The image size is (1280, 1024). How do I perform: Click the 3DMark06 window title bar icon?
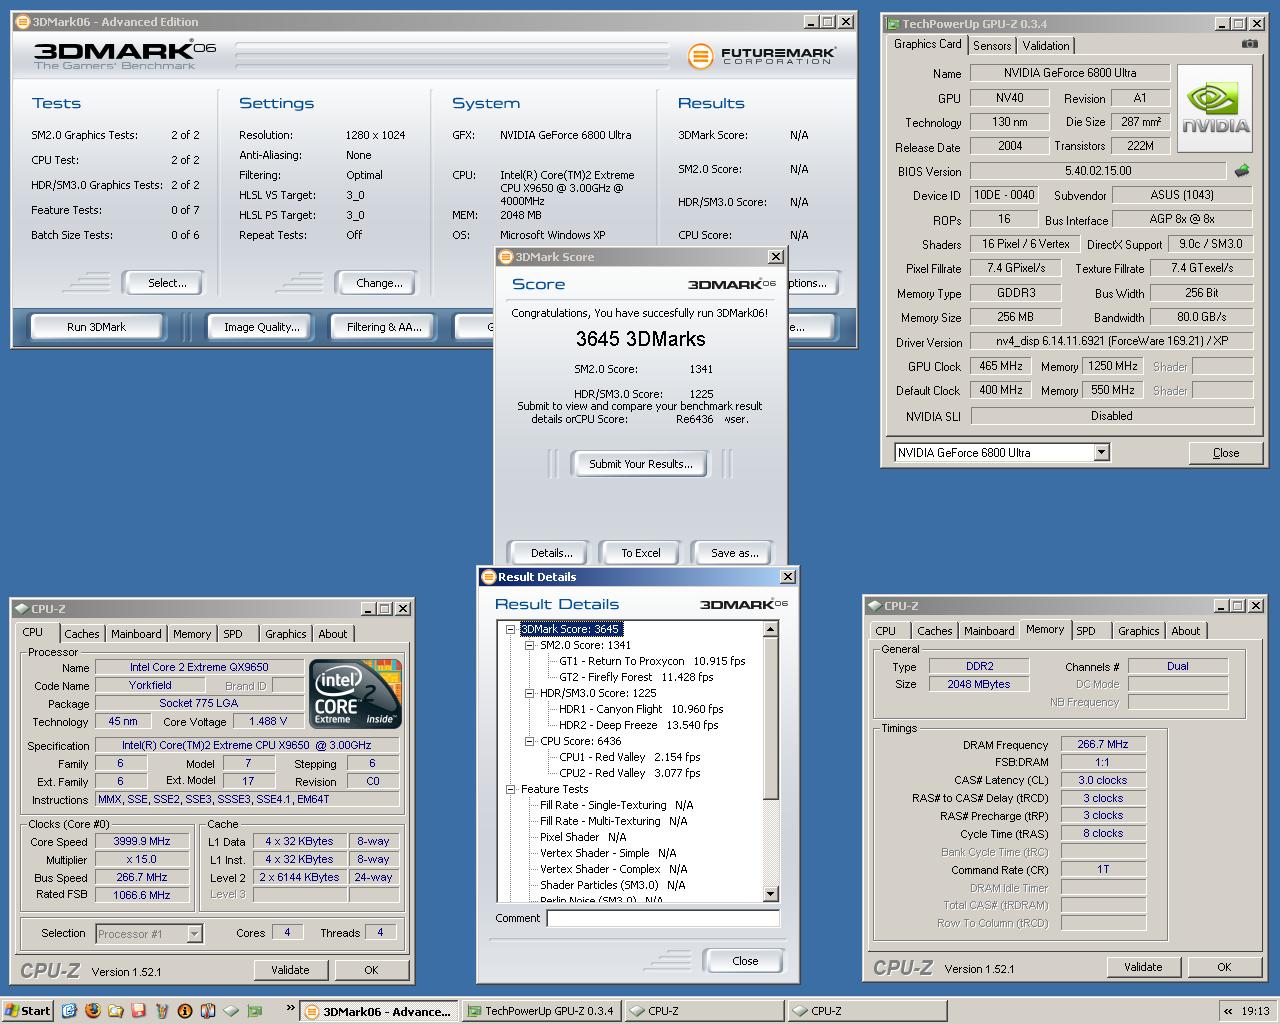coord(22,21)
